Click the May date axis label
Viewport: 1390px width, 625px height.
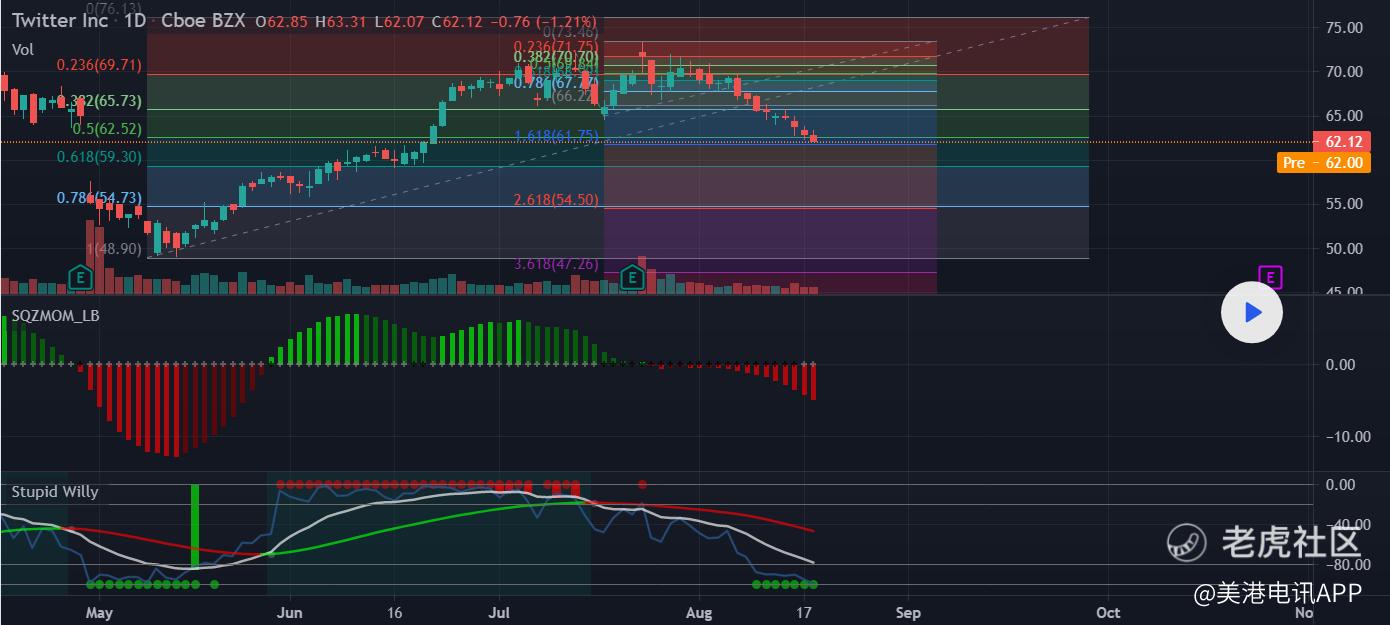(x=97, y=612)
